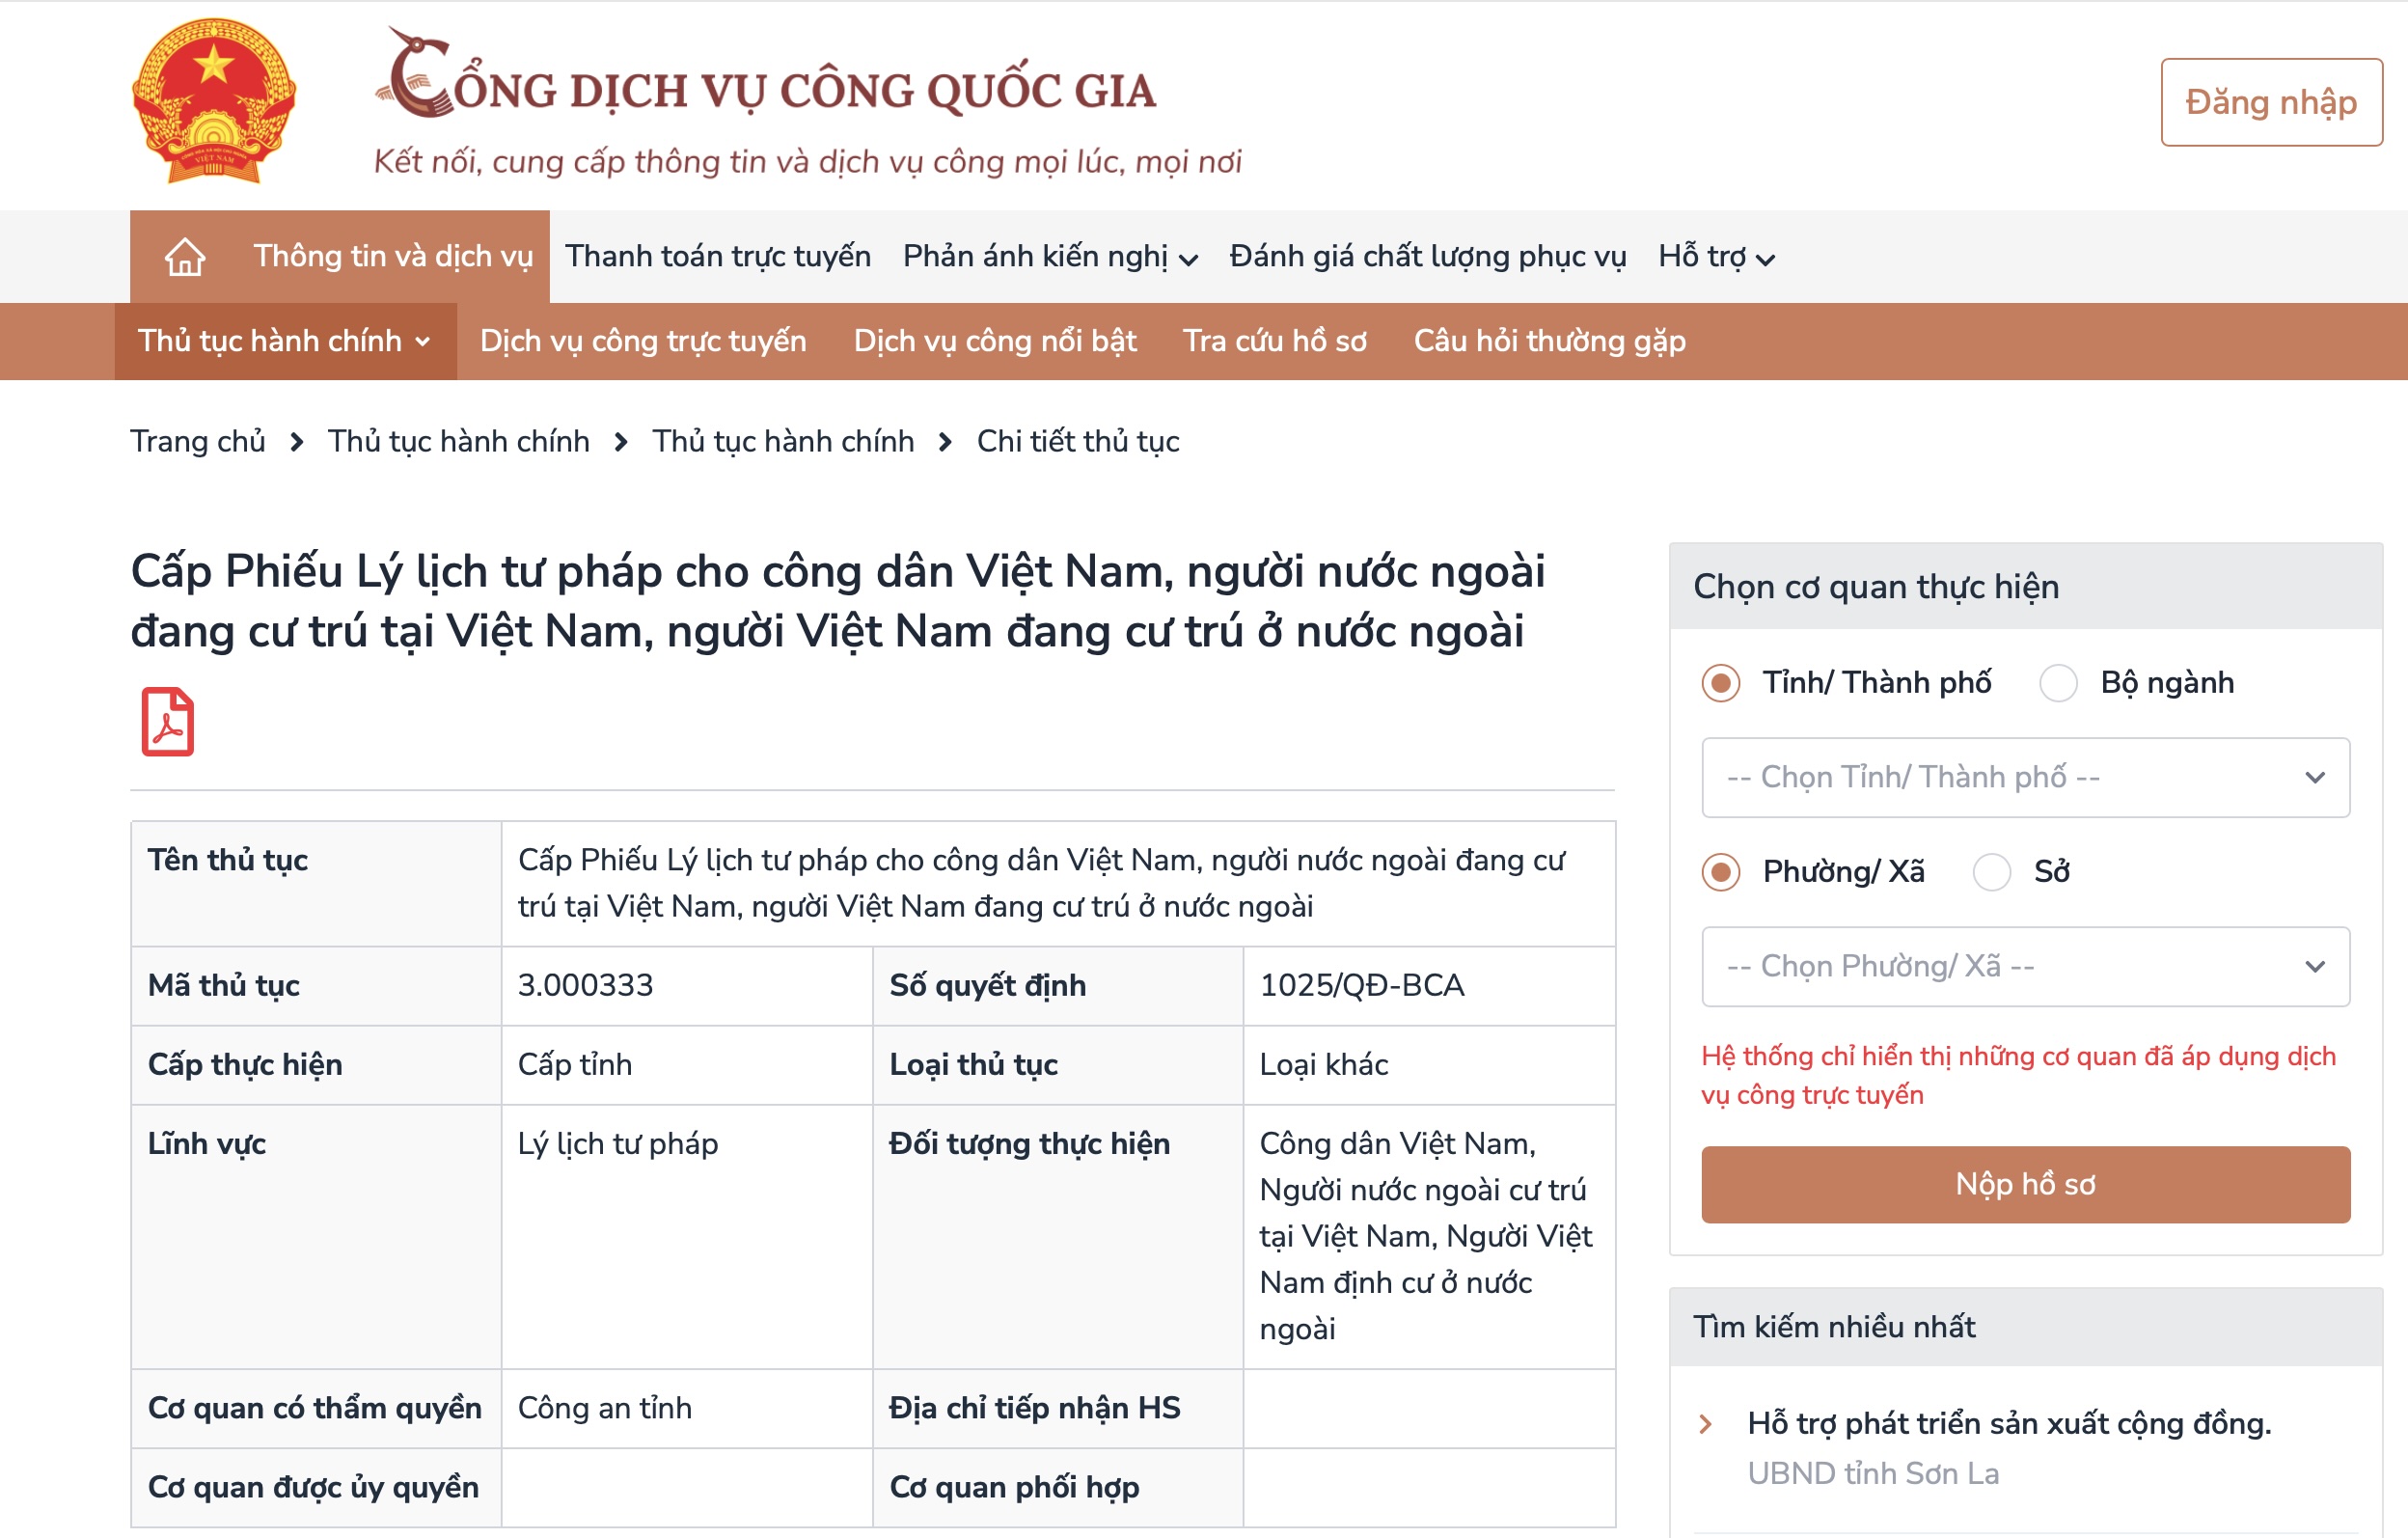Image resolution: width=2408 pixels, height=1538 pixels.
Task: Click the Vietnam national emblem logo
Action: [x=214, y=101]
